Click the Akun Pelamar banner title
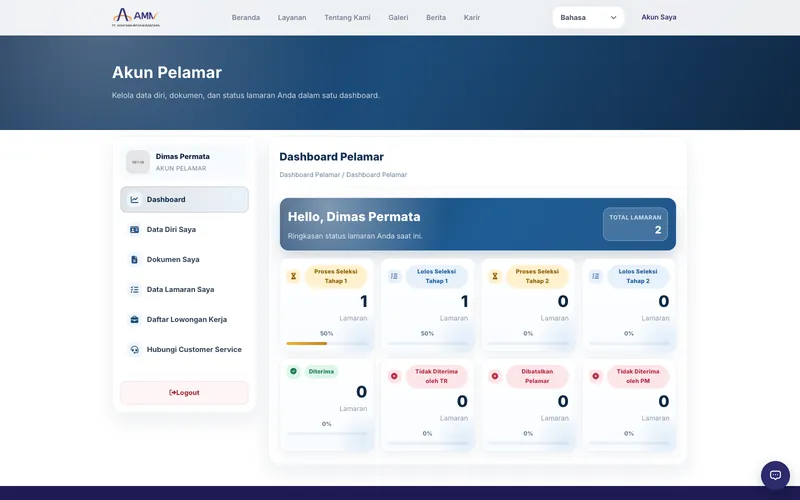This screenshot has height=500, width=800. click(x=167, y=72)
